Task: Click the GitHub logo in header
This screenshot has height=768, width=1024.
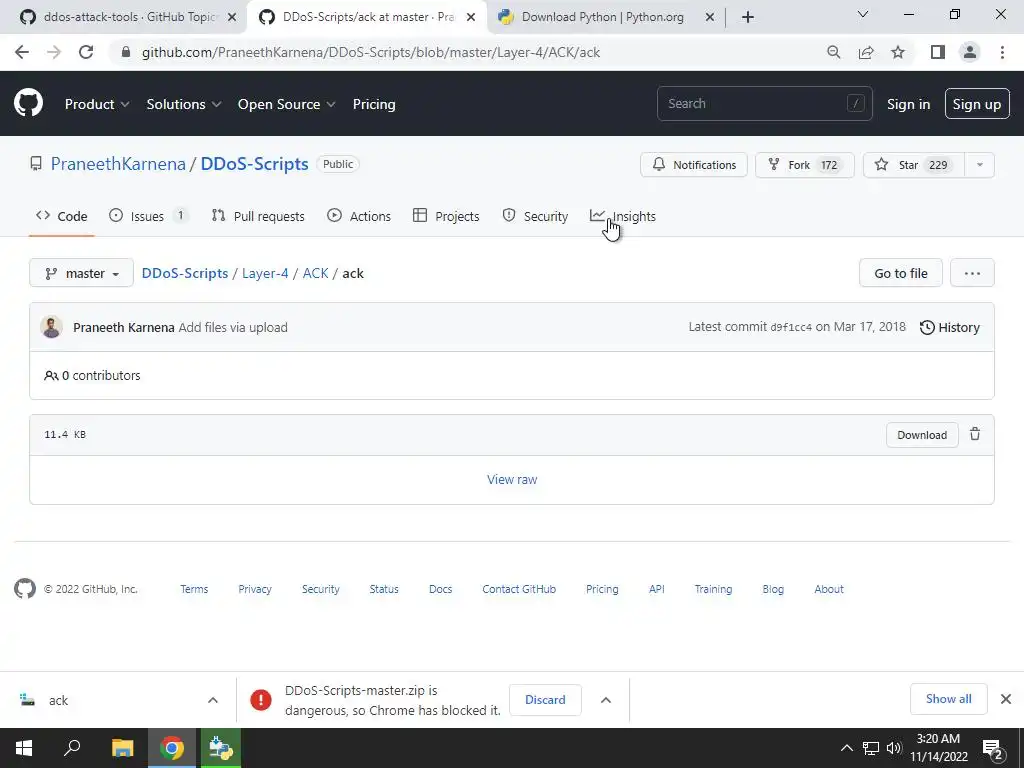Action: point(29,104)
